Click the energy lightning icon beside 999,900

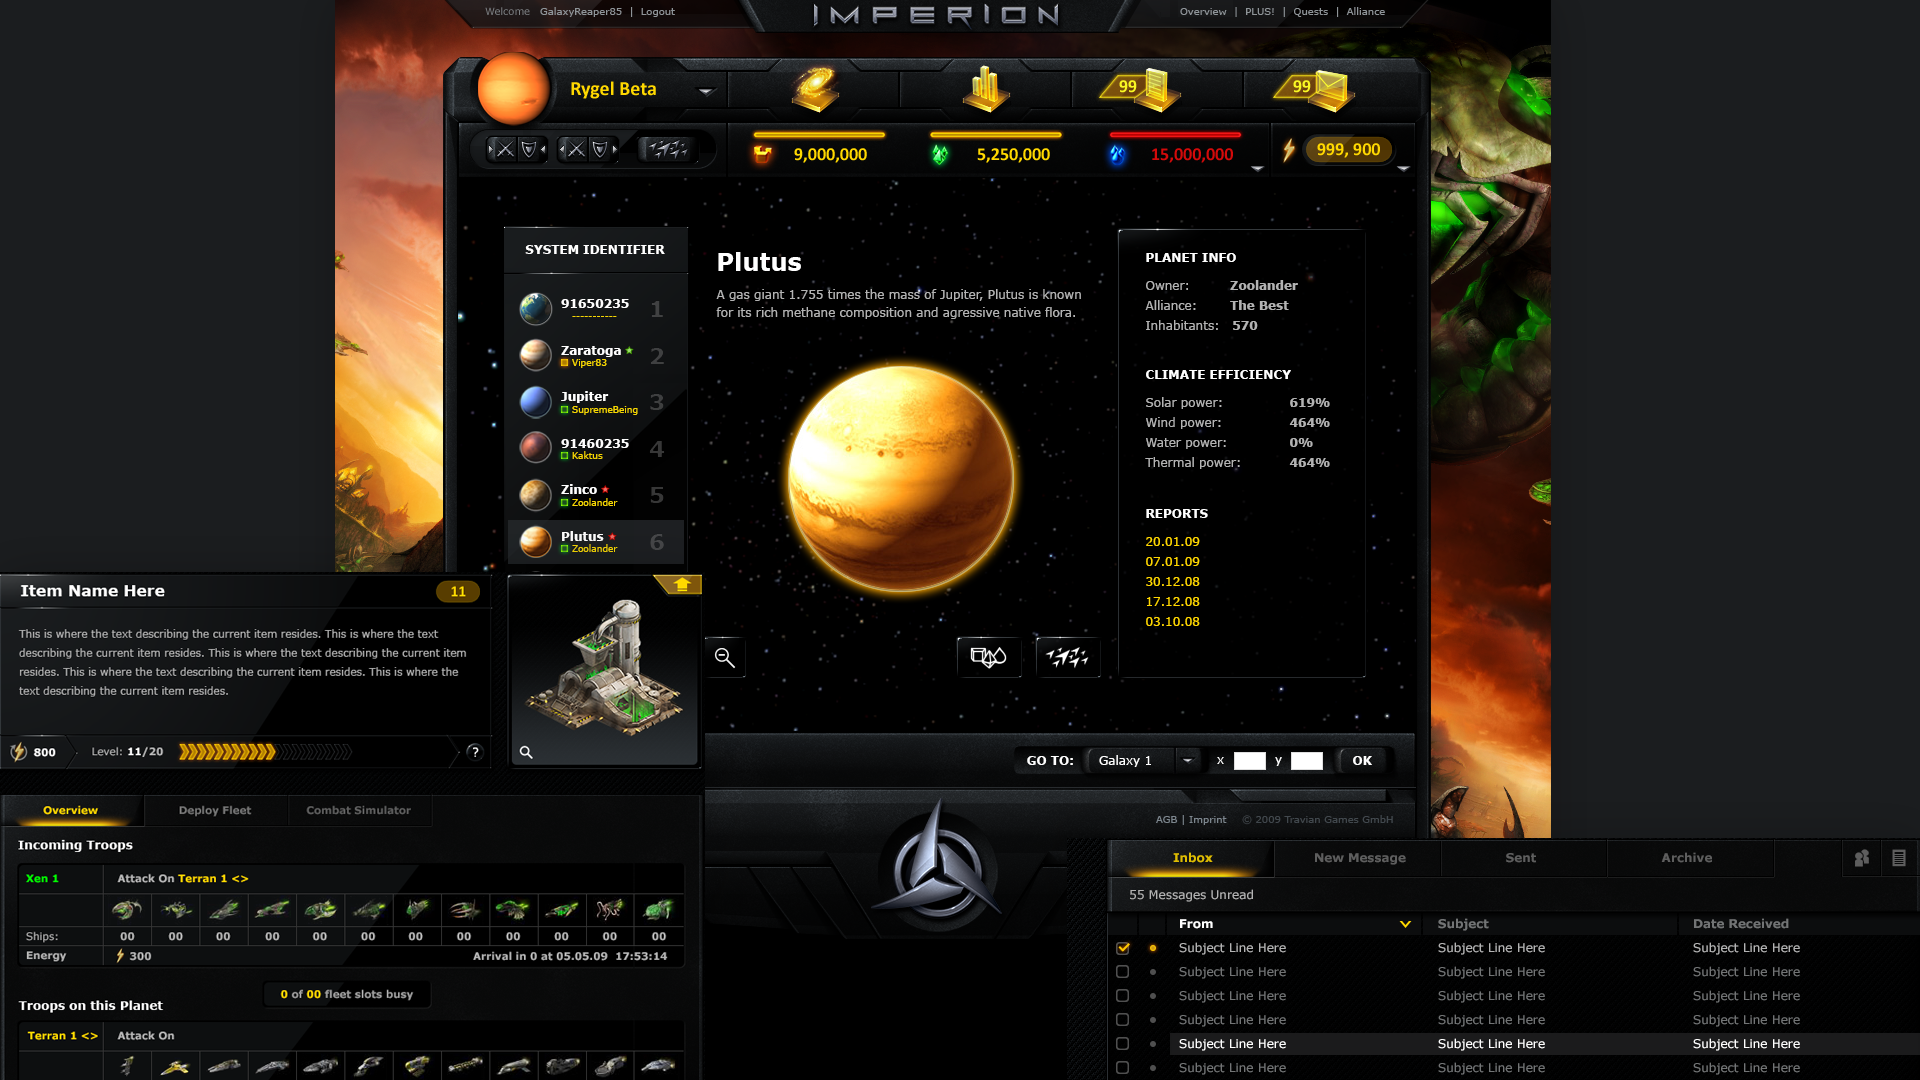point(1289,150)
